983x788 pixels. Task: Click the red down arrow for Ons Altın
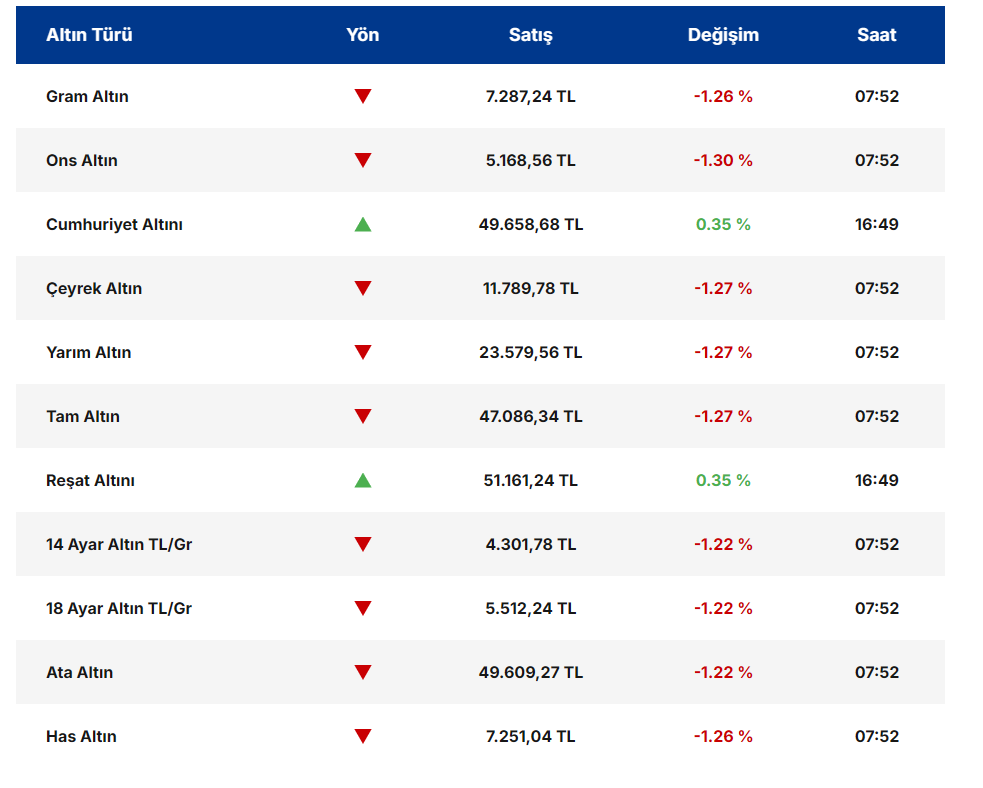(363, 161)
